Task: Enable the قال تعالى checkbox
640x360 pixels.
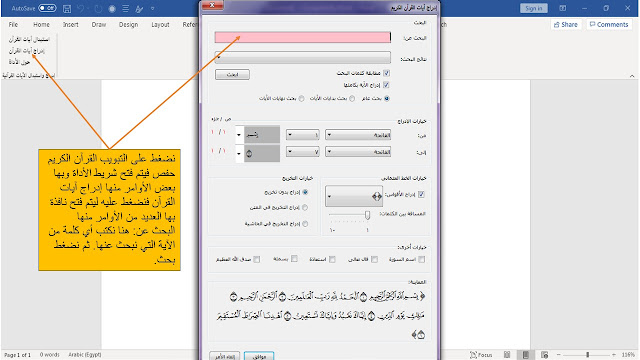Action: pyautogui.click(x=374, y=259)
